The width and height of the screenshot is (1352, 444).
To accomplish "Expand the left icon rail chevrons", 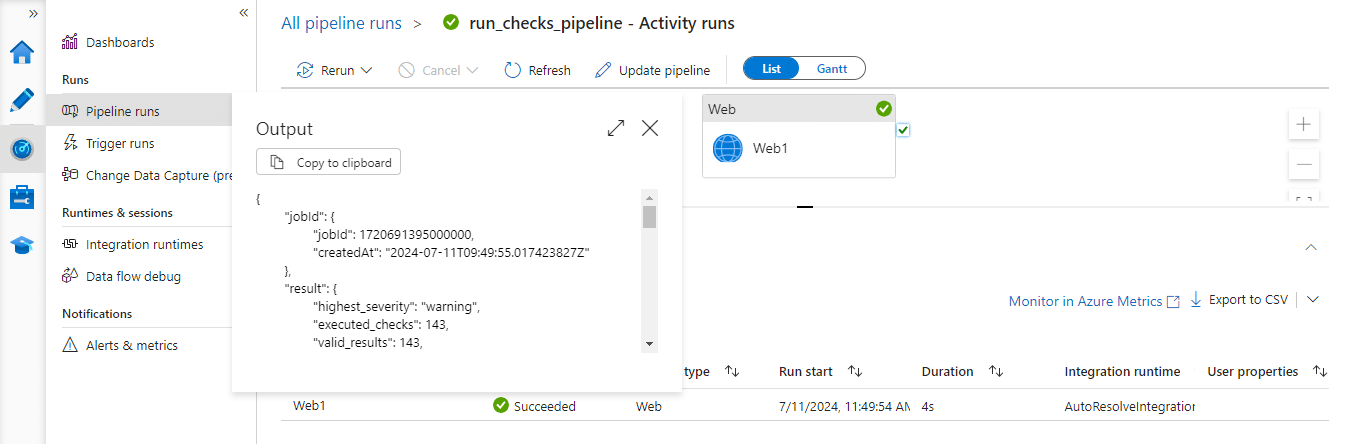I will pos(33,13).
